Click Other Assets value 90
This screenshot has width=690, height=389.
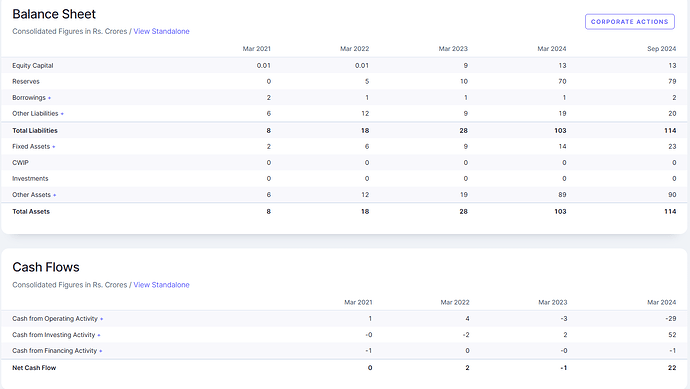point(672,194)
